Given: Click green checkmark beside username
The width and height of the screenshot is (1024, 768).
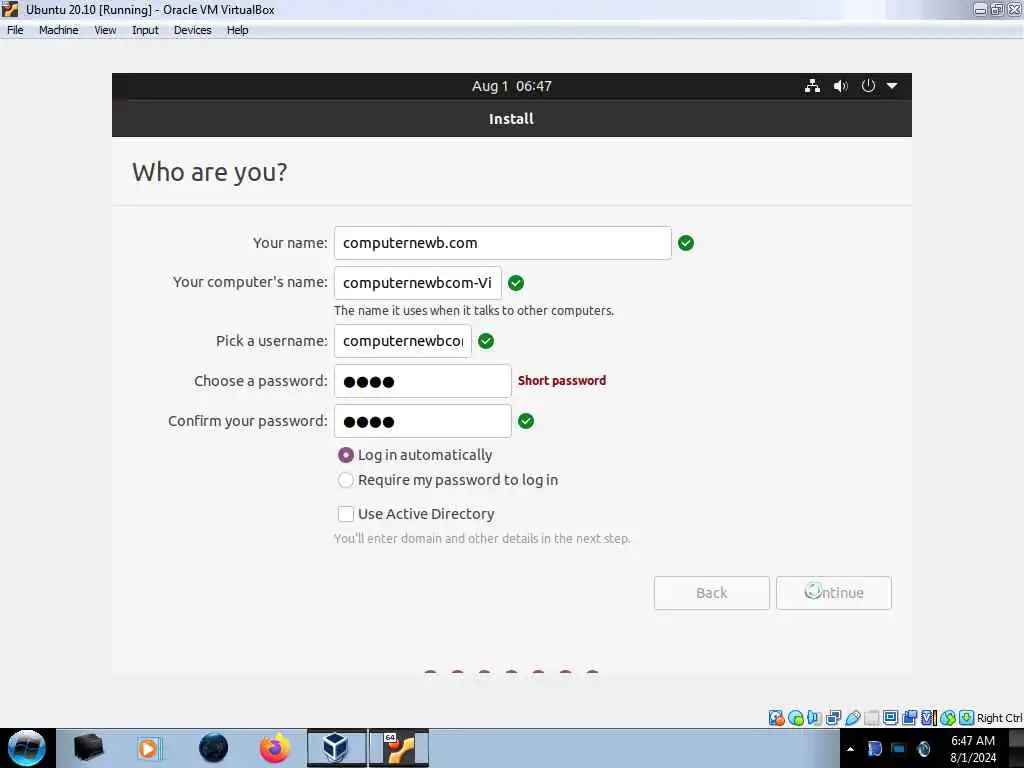Looking at the screenshot, I should (486, 341).
